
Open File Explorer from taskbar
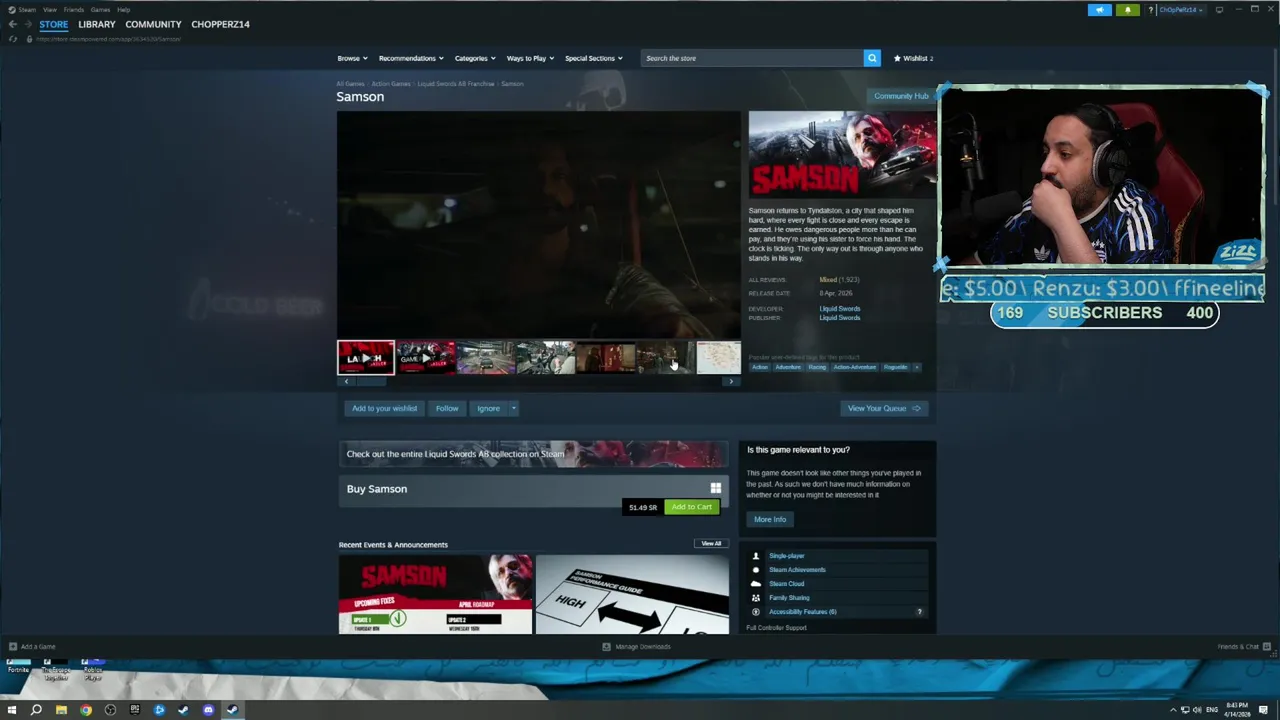tap(61, 710)
